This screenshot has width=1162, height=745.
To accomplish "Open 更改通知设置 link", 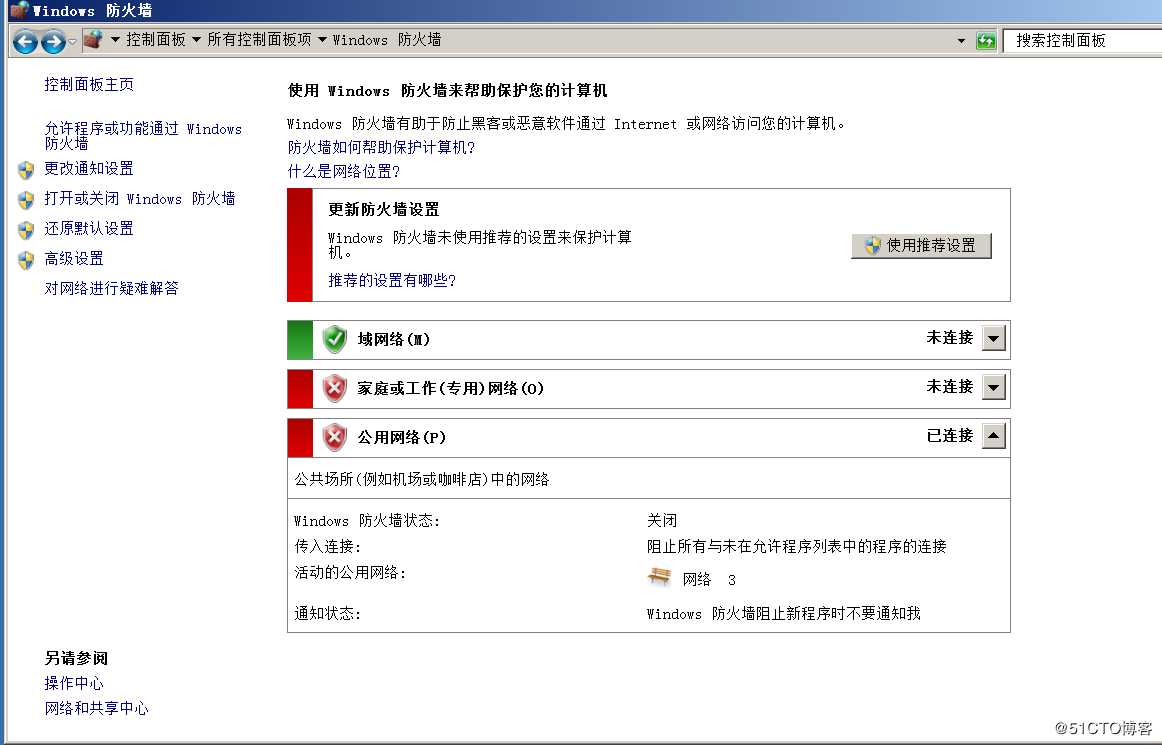I will tap(89, 169).
